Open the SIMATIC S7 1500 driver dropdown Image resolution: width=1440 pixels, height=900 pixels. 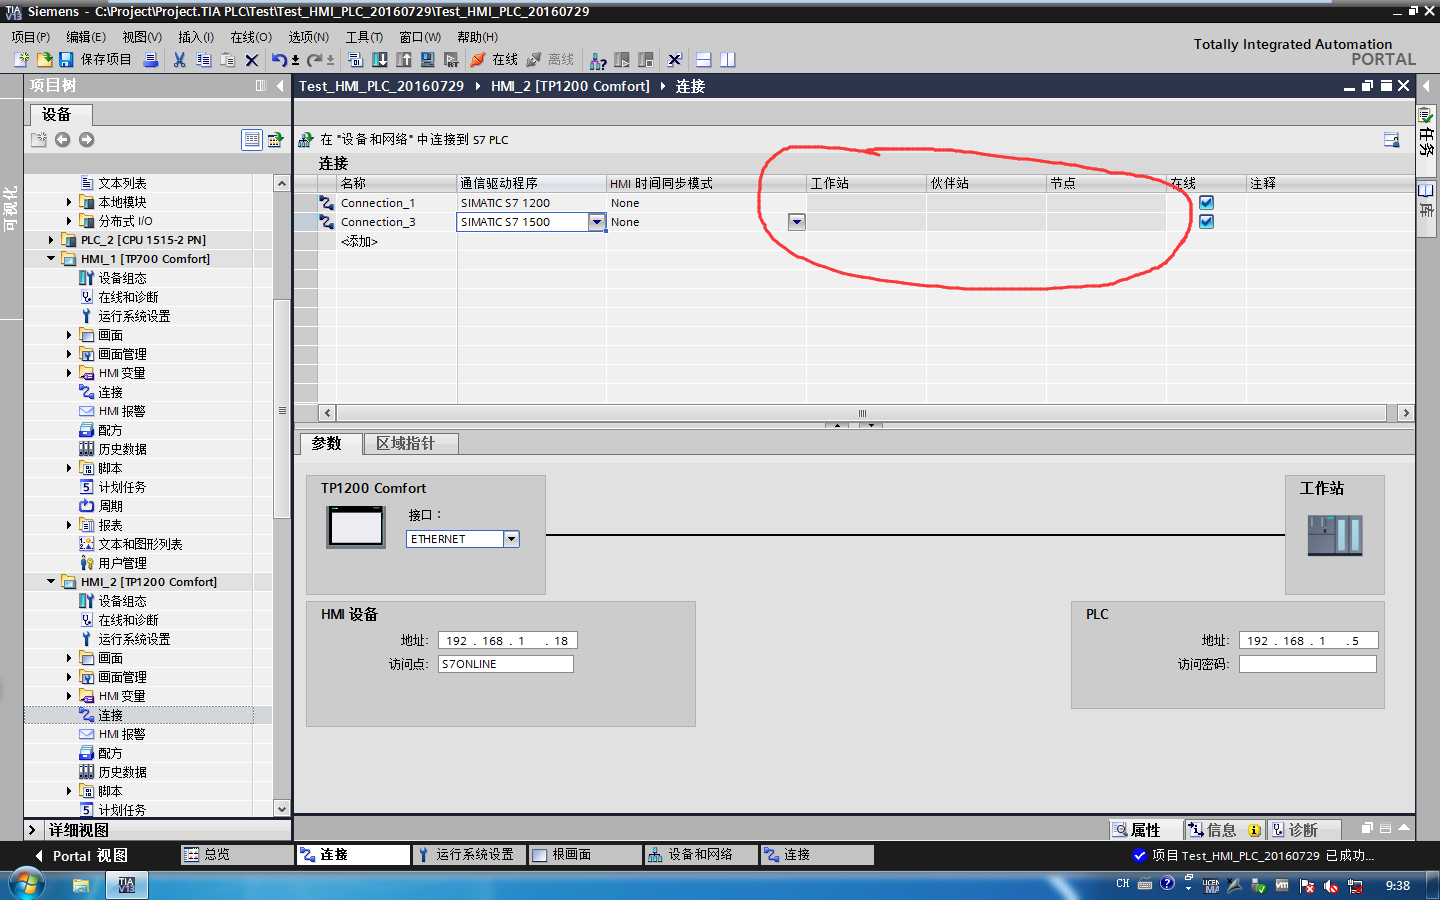(x=596, y=222)
